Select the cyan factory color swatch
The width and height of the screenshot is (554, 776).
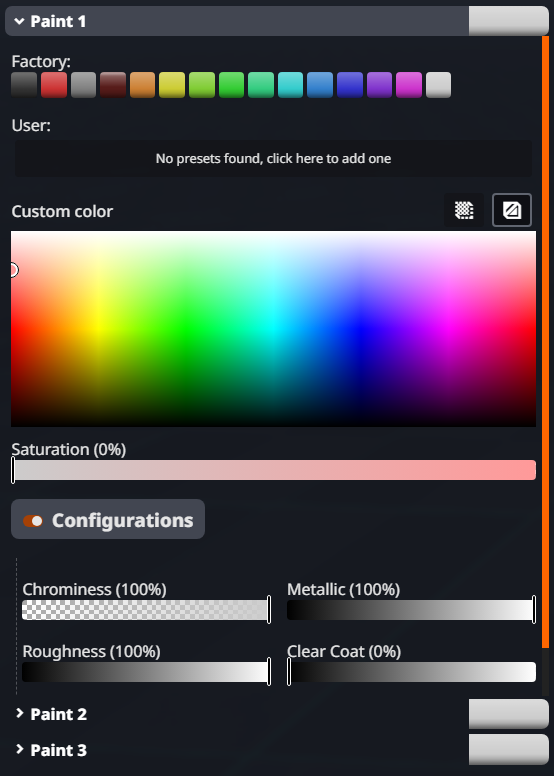(290, 85)
